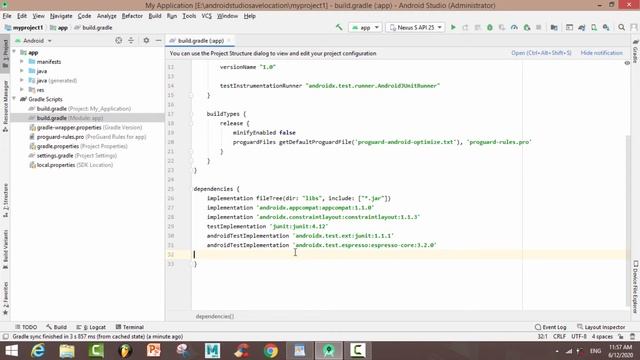640x360 pixels.
Task: Close the build.gradle (app) editor tab
Action: click(x=229, y=40)
